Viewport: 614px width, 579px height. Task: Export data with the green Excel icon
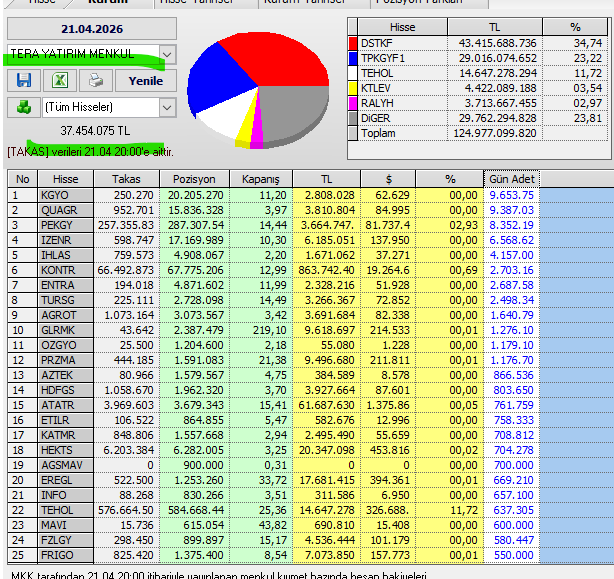click(x=60, y=81)
